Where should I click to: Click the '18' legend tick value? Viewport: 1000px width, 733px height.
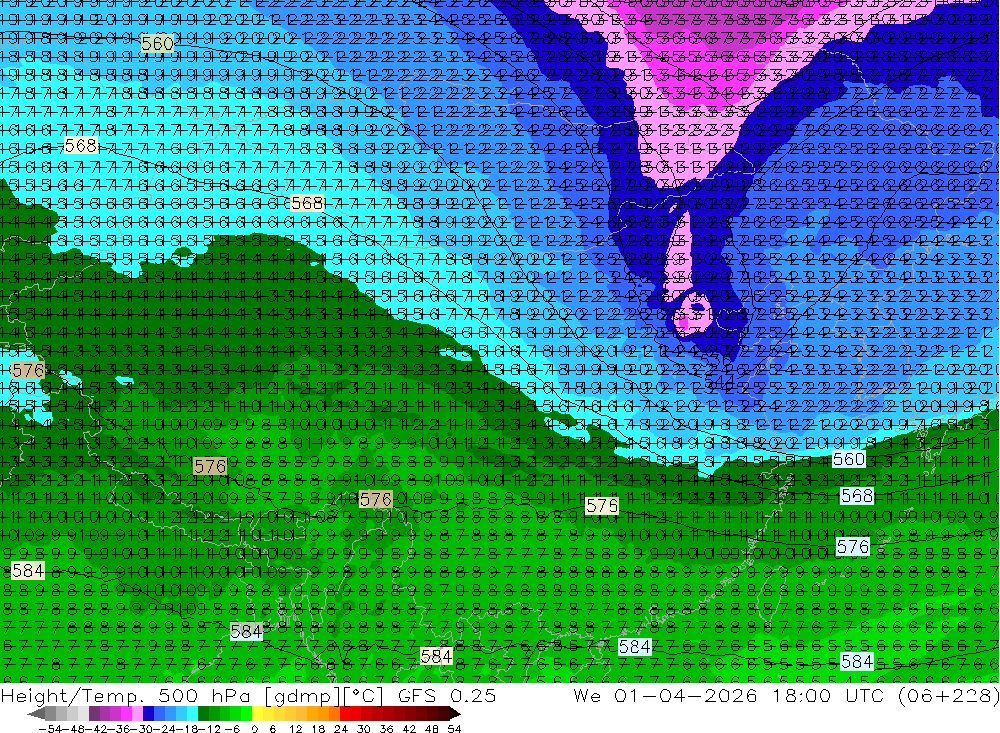[x=319, y=728]
